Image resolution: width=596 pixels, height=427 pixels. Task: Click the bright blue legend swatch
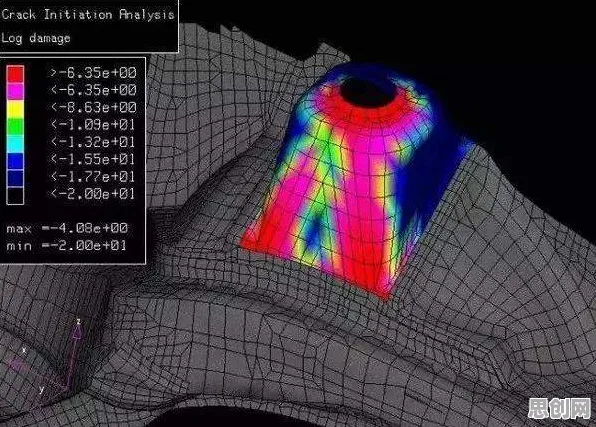[x=15, y=161]
